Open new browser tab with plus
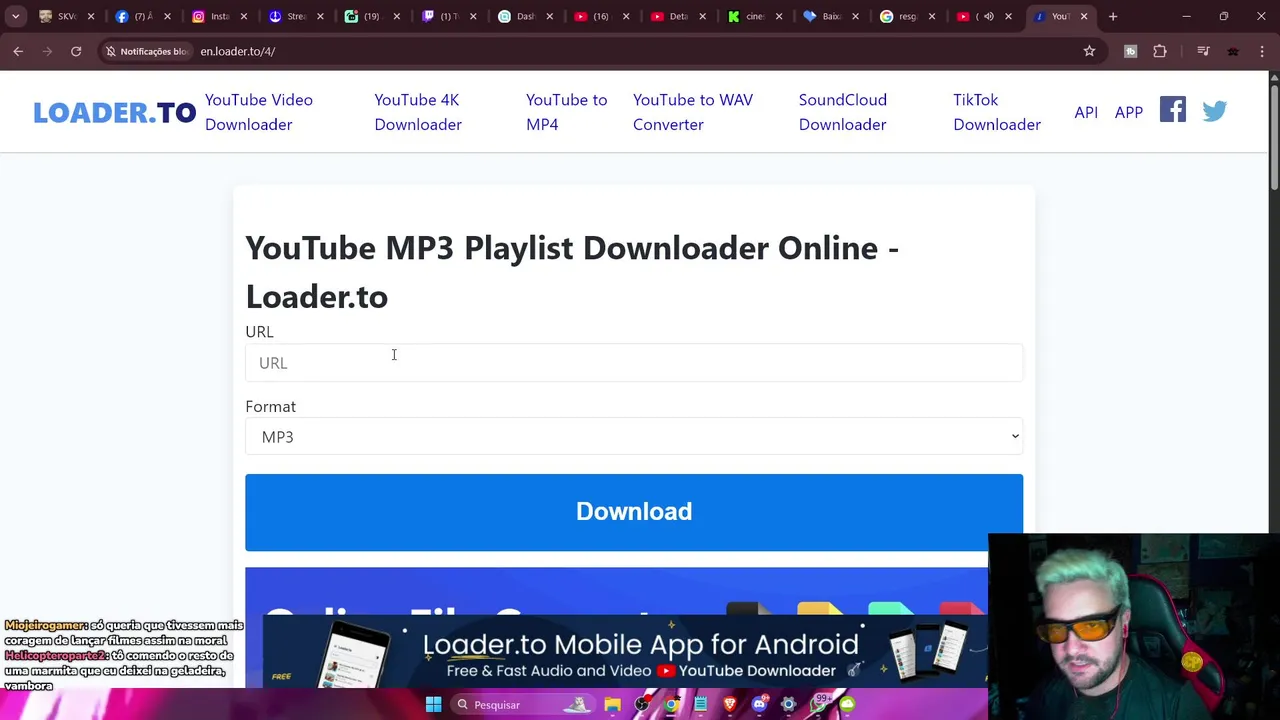This screenshot has height=720, width=1280. pyautogui.click(x=1113, y=16)
